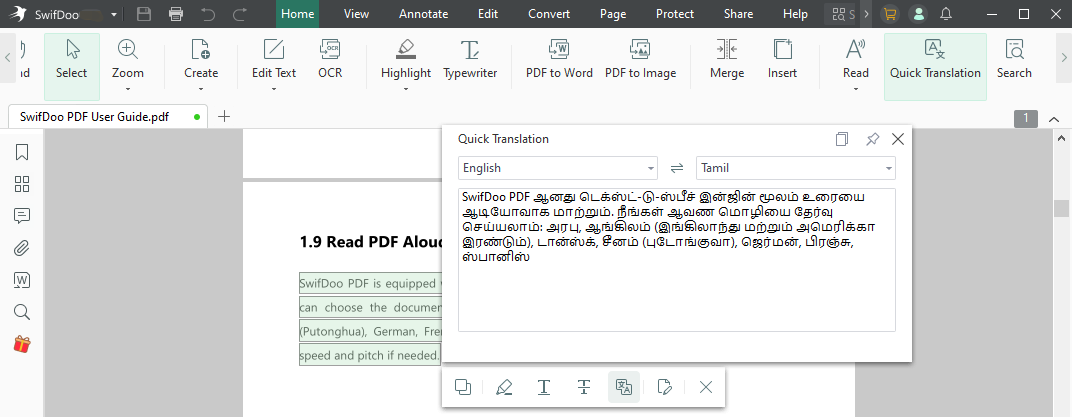Open the Convert tab

click(x=549, y=14)
